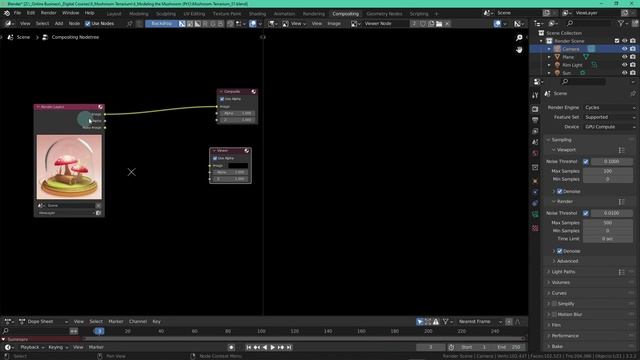Collapse the Sampling panel
The width and height of the screenshot is (640, 360).
562,140
